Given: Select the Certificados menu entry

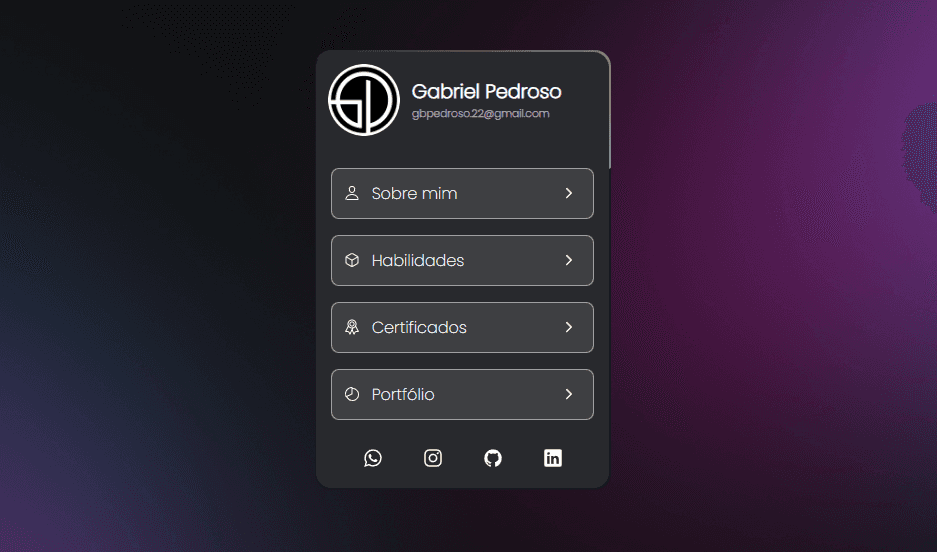Looking at the screenshot, I should 463,327.
